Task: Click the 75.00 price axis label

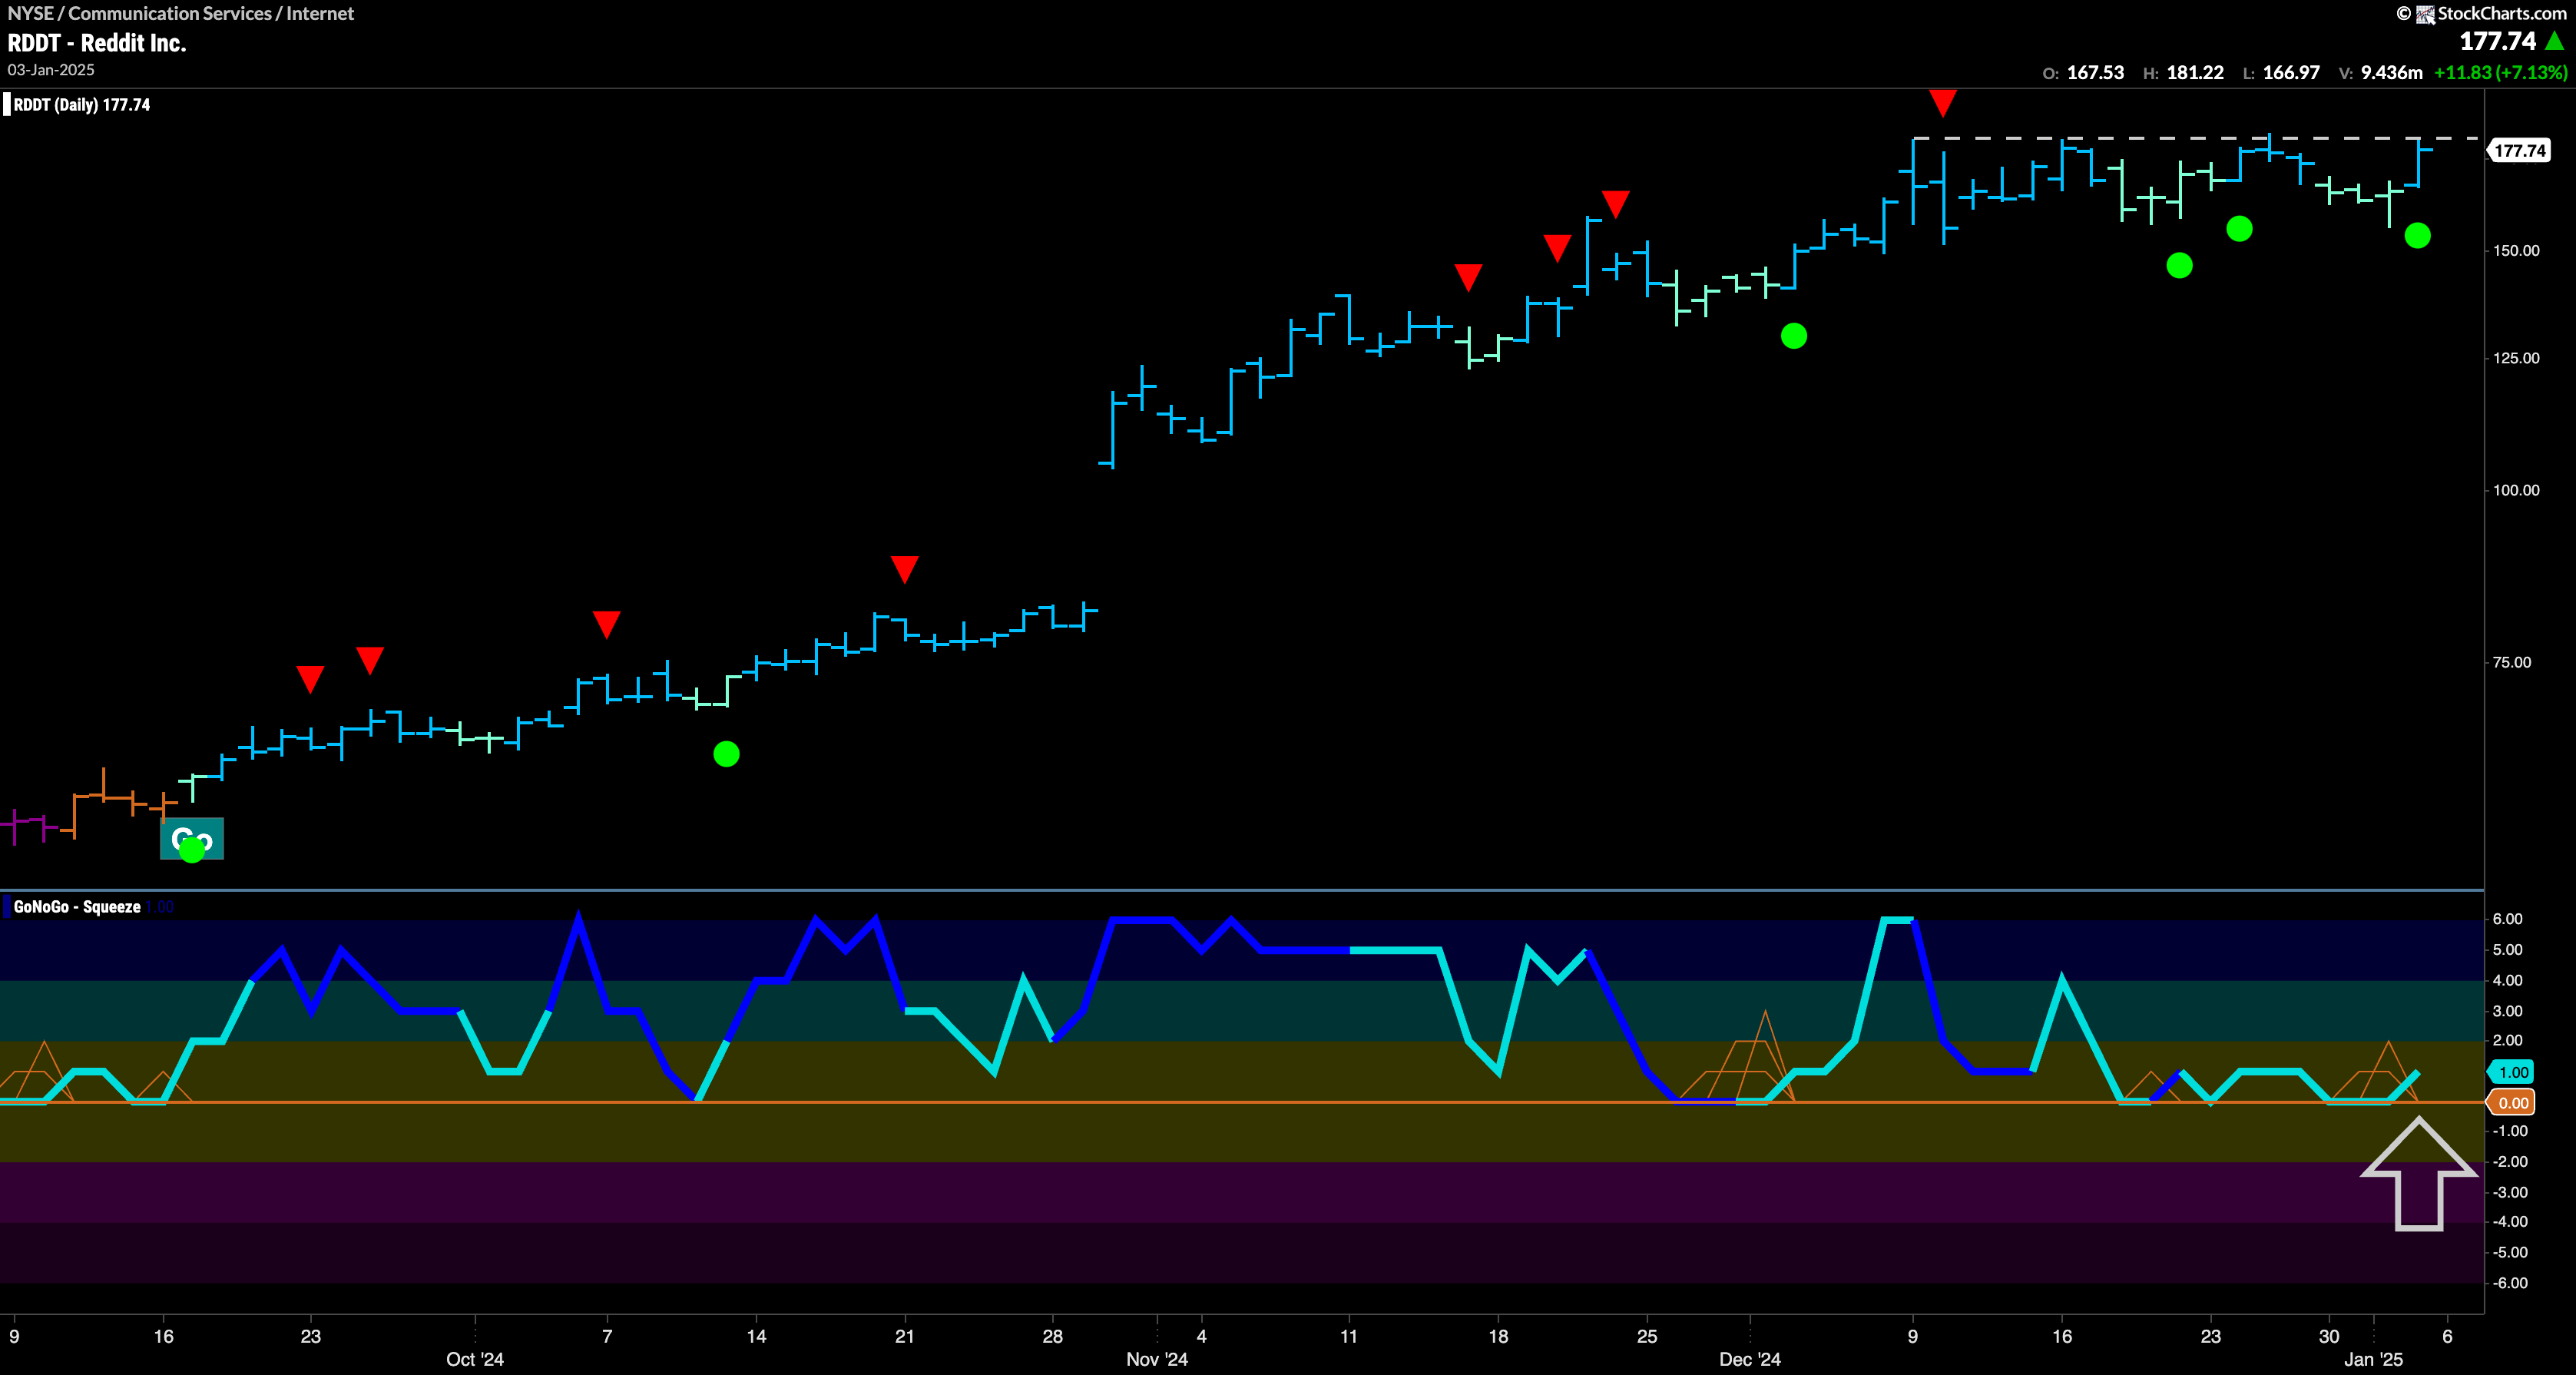Action: [2512, 662]
